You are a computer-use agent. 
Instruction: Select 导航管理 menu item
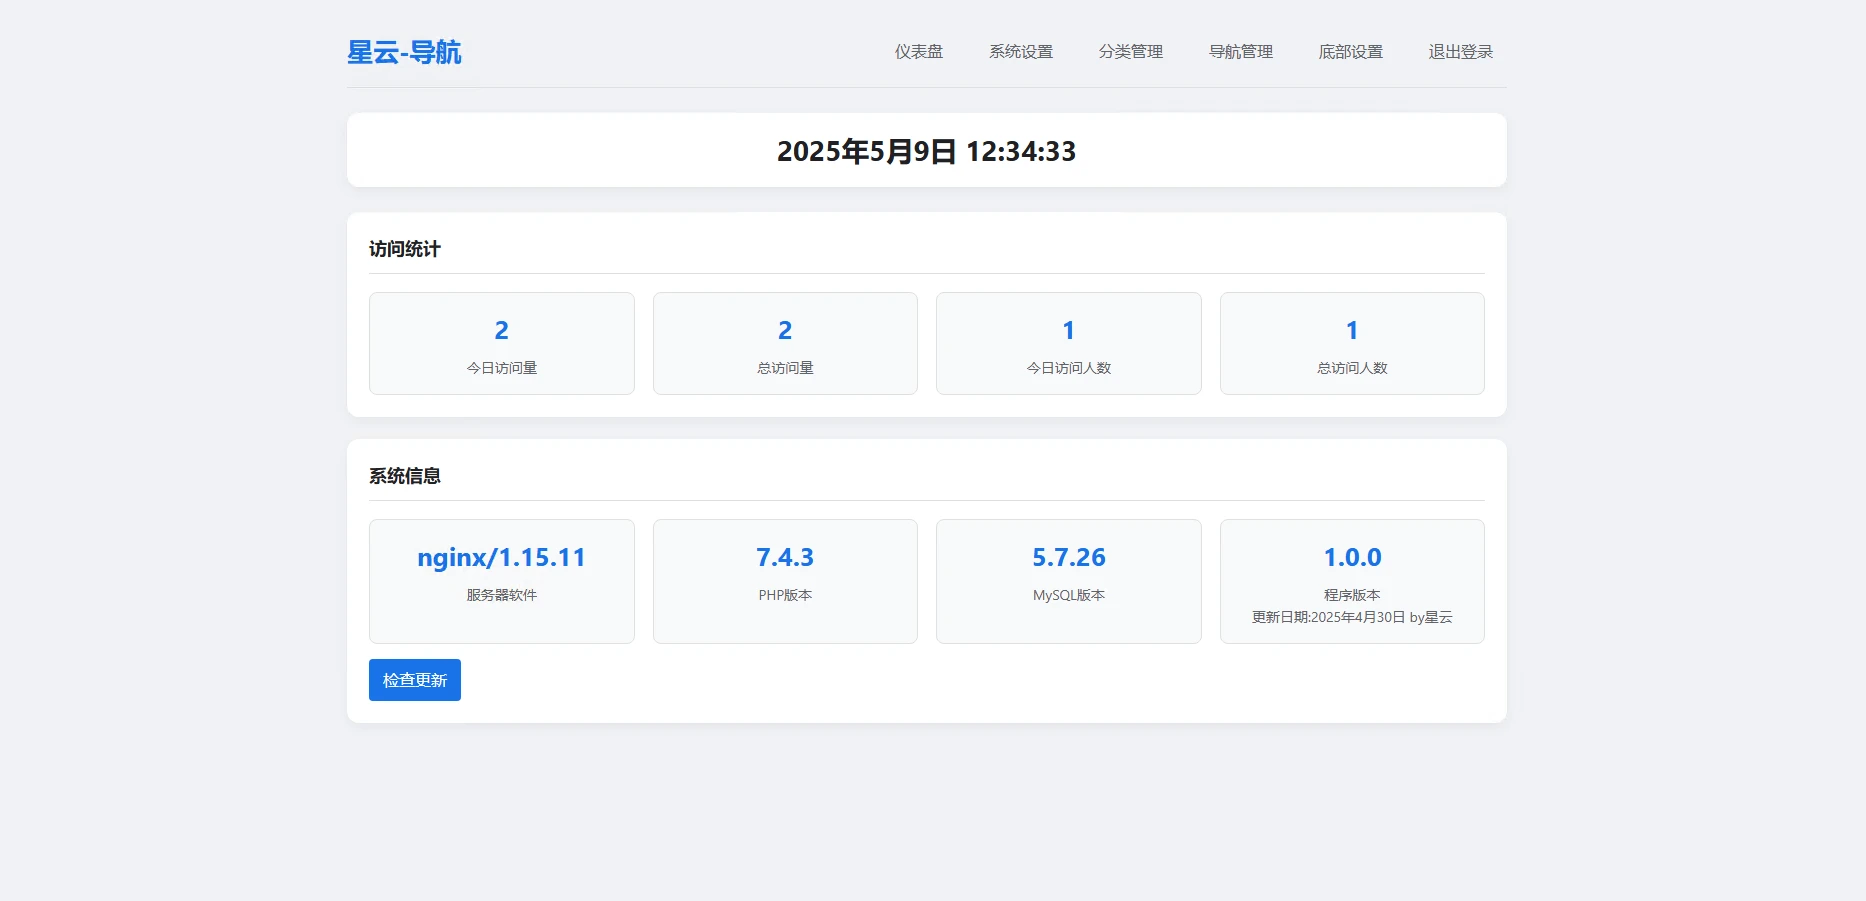coord(1241,52)
